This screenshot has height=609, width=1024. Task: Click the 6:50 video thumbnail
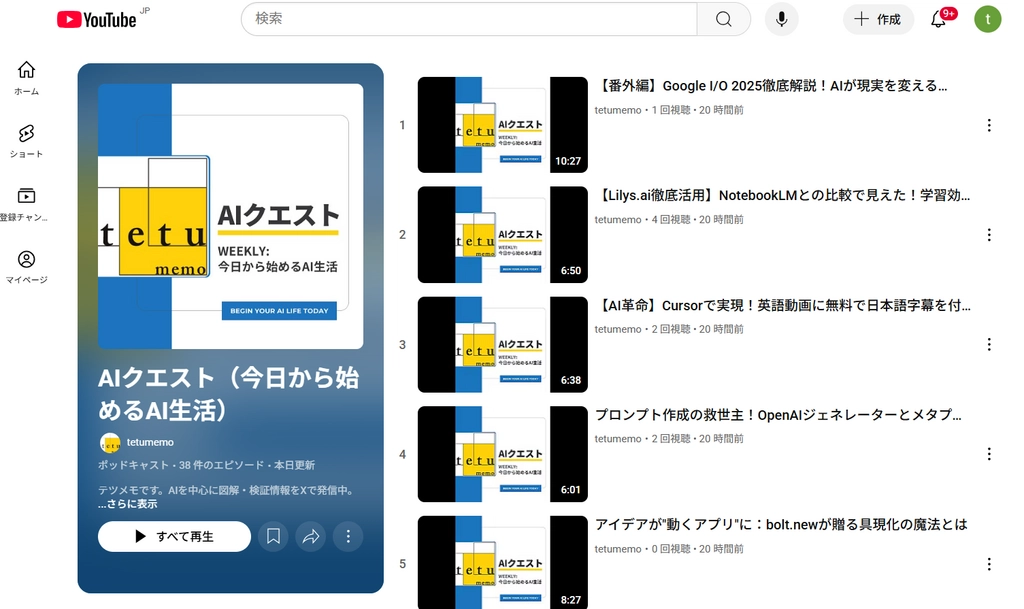coord(503,234)
